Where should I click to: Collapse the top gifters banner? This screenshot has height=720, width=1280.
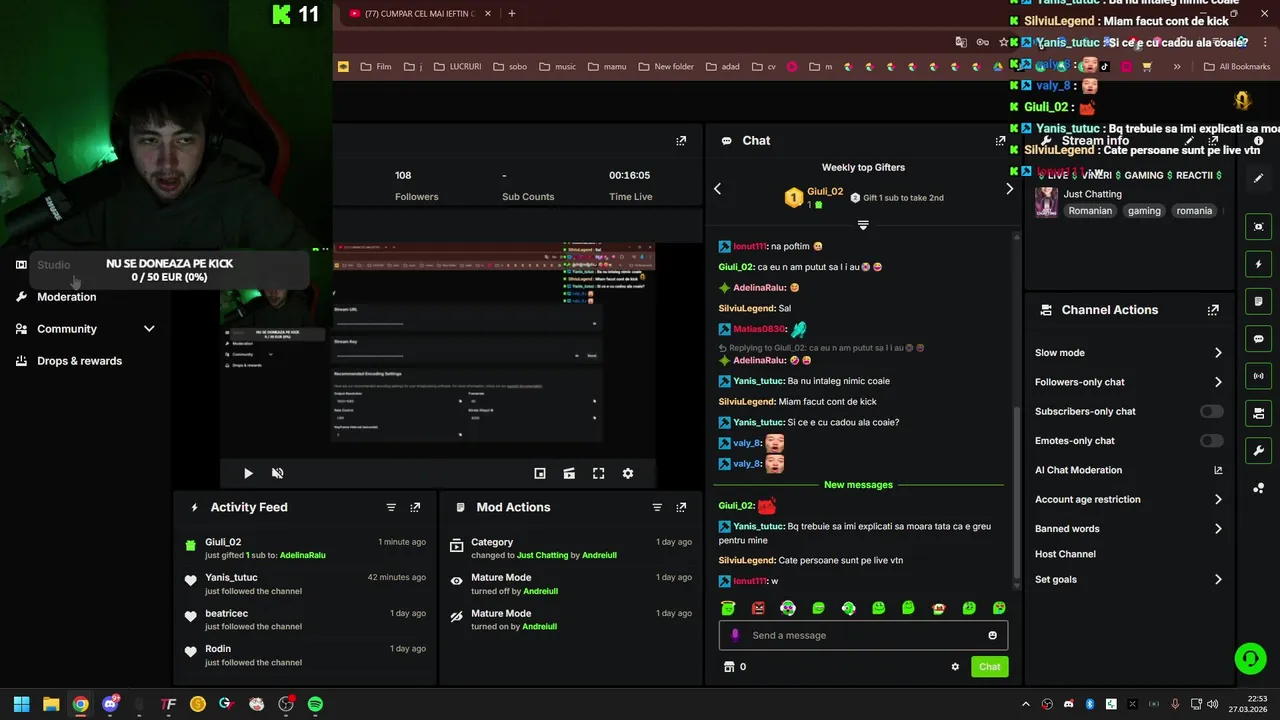point(863,225)
